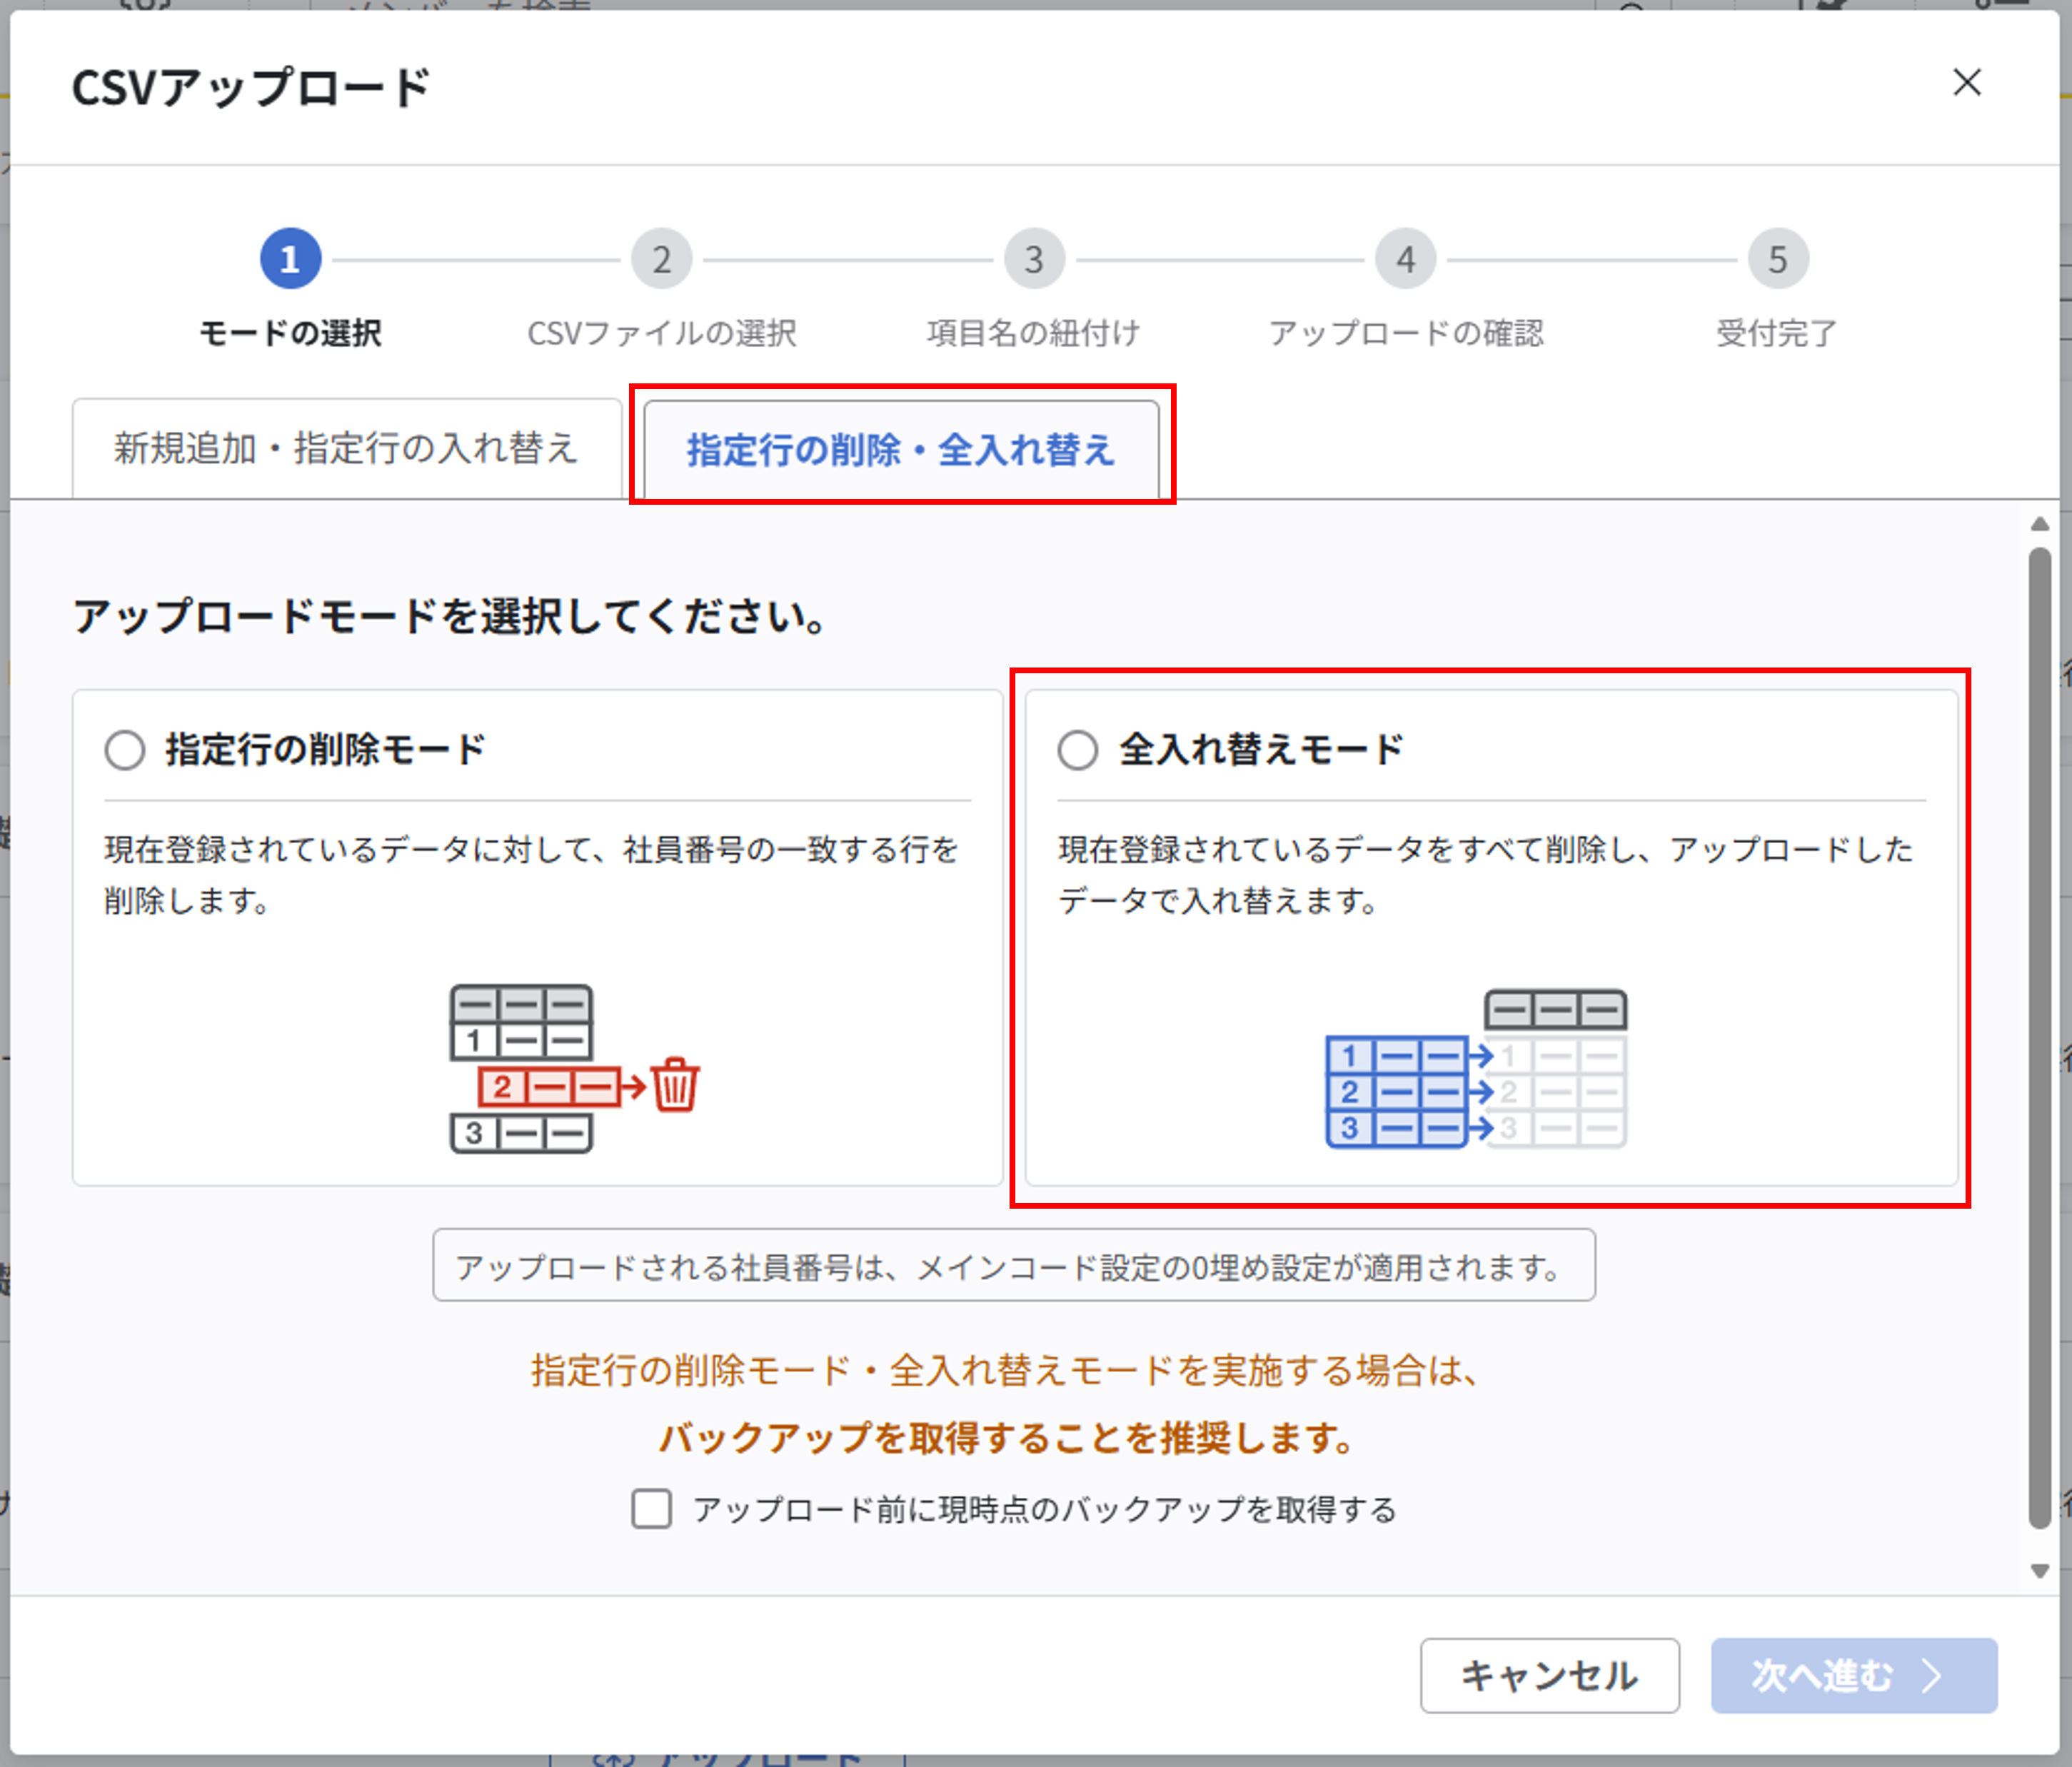2072x1767 pixels.
Task: Click step 1 circle モードの選択
Action: click(x=290, y=259)
